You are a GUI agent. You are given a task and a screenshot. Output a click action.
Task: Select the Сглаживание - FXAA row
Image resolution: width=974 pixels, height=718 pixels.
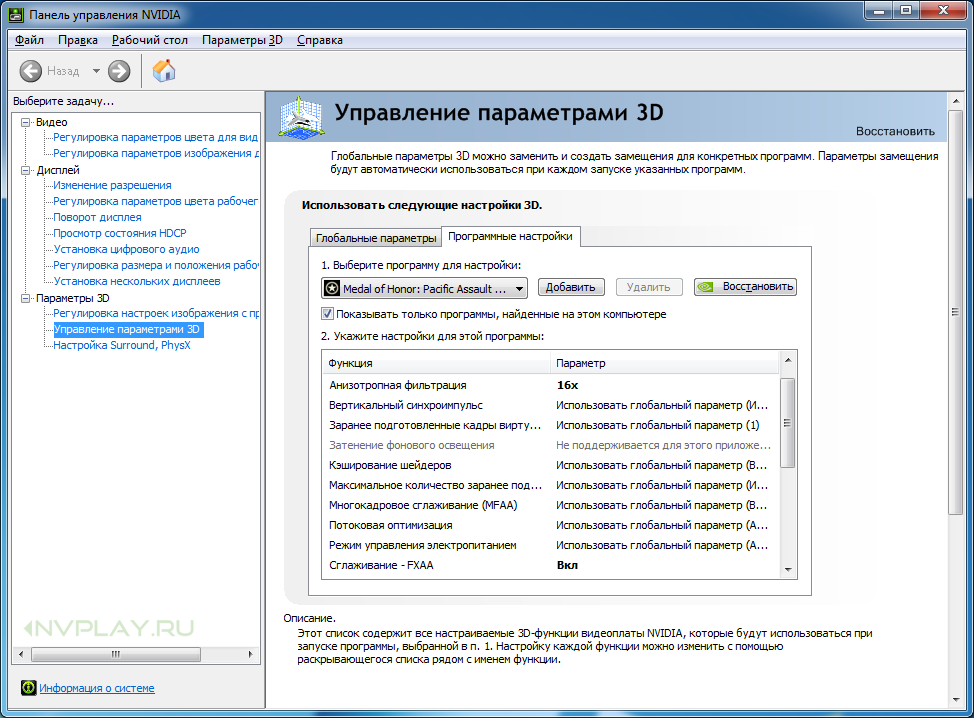(x=550, y=565)
